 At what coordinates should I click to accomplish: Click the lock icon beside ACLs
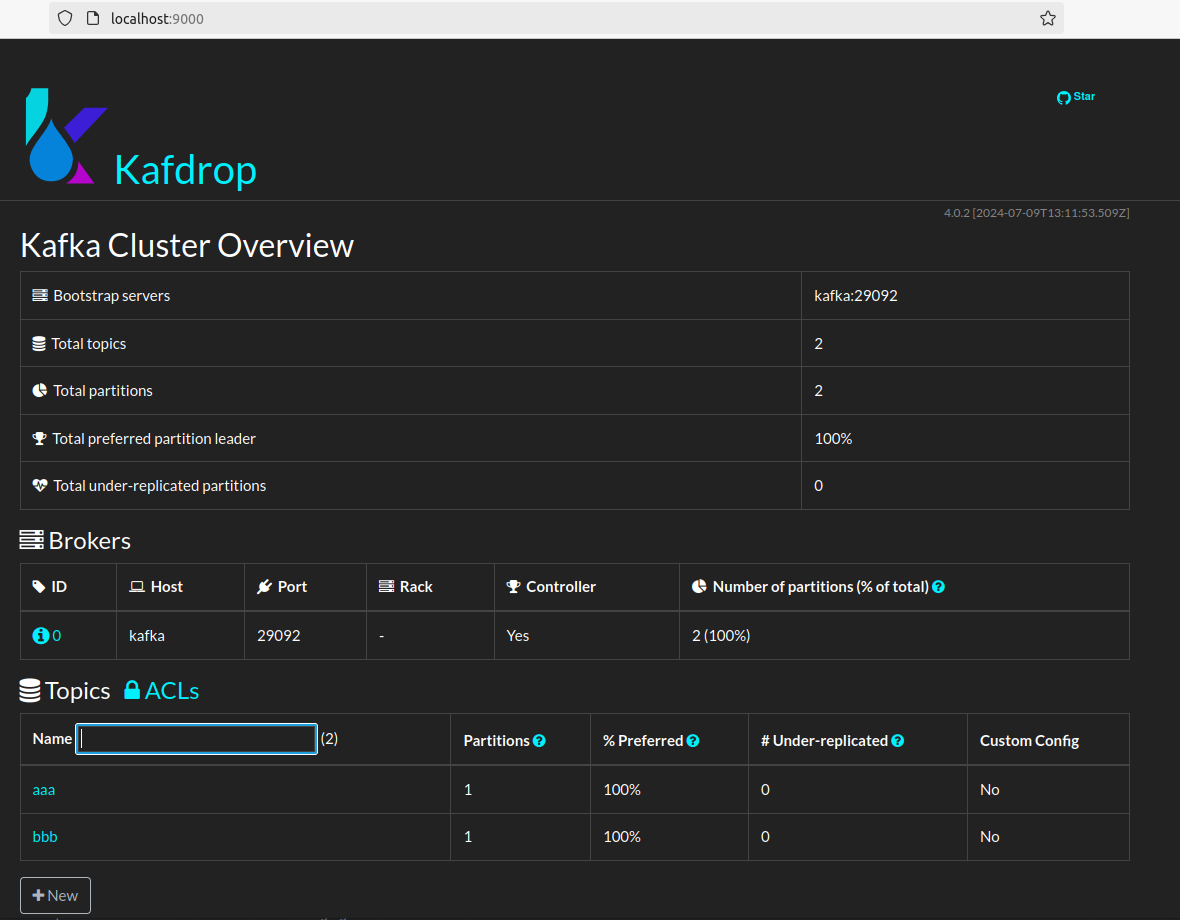coord(132,690)
